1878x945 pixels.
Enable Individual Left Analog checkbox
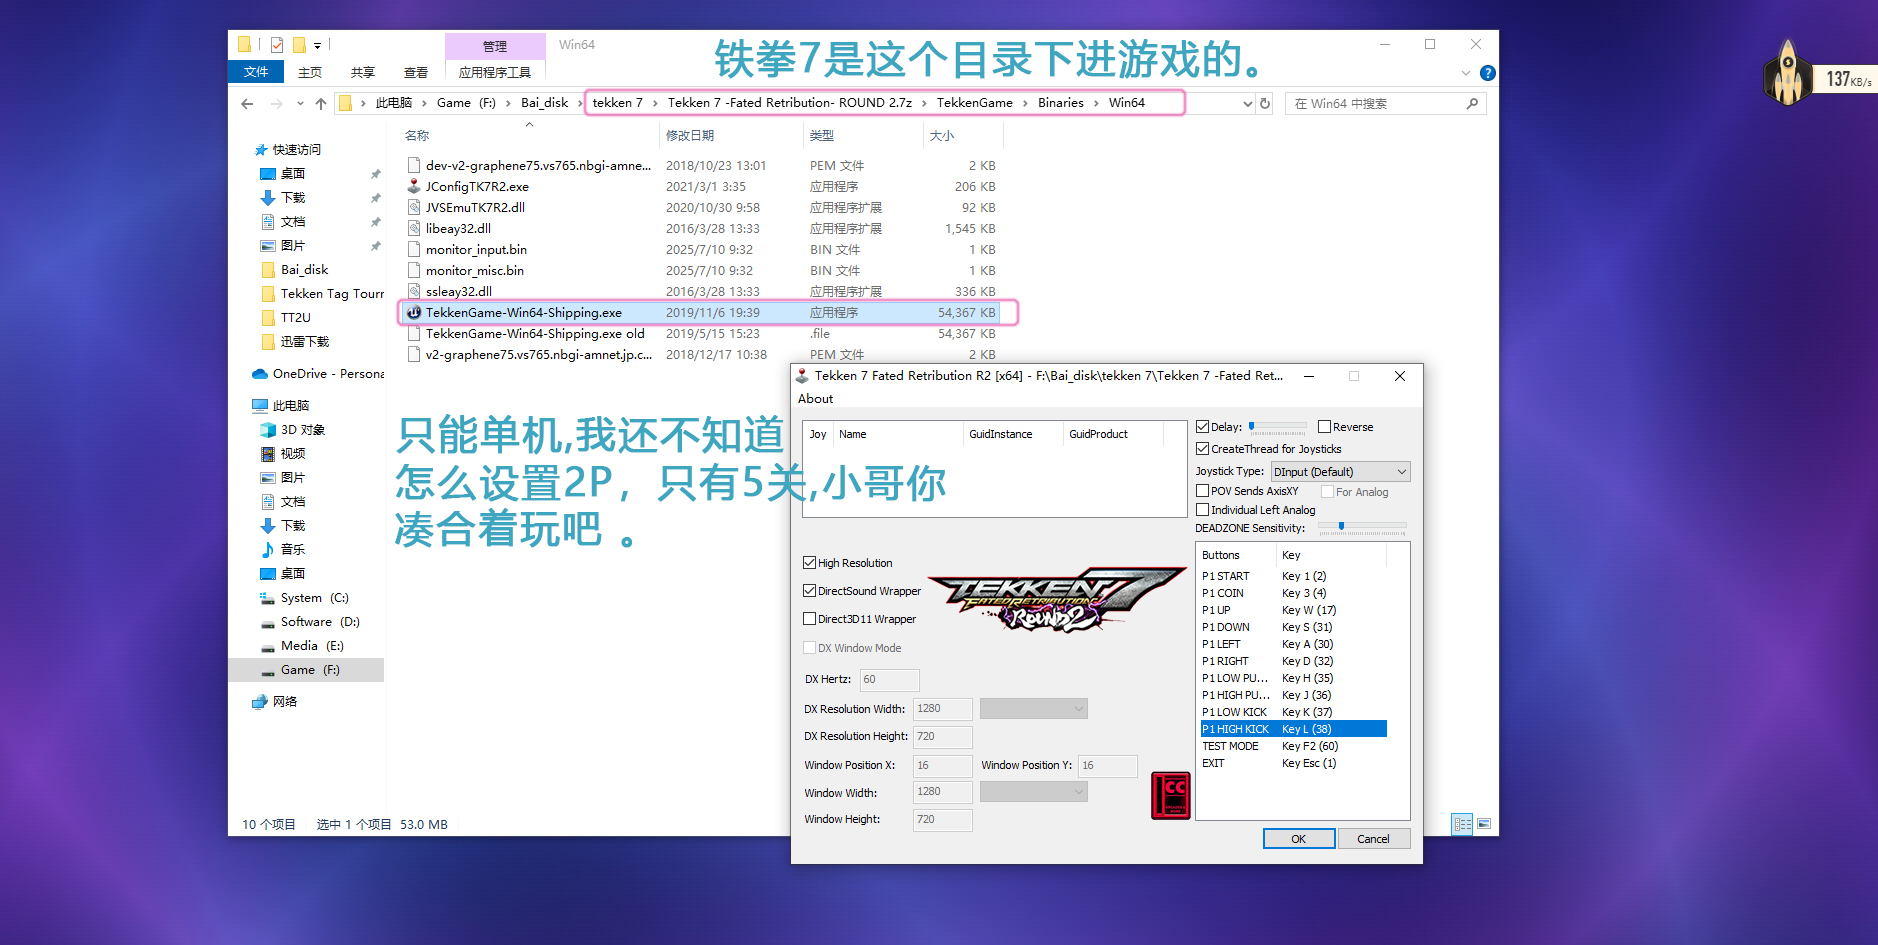1203,510
